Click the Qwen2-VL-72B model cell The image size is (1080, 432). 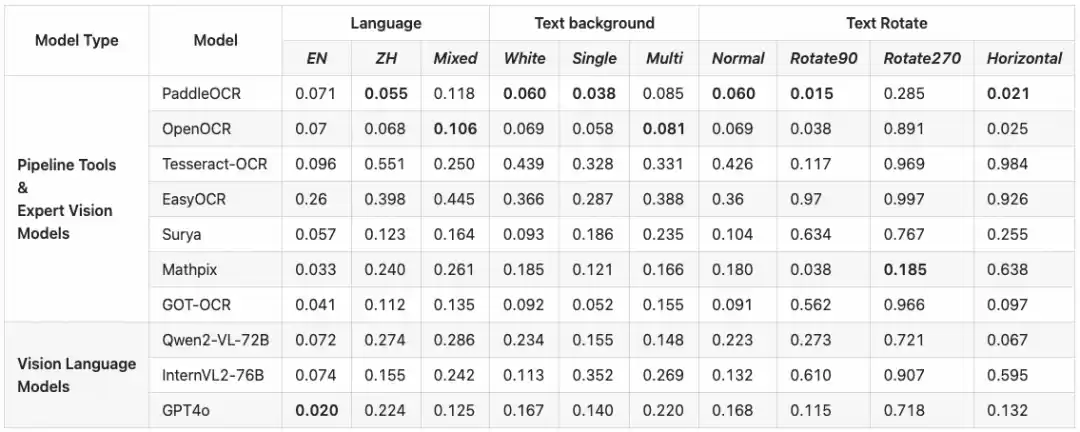point(215,340)
